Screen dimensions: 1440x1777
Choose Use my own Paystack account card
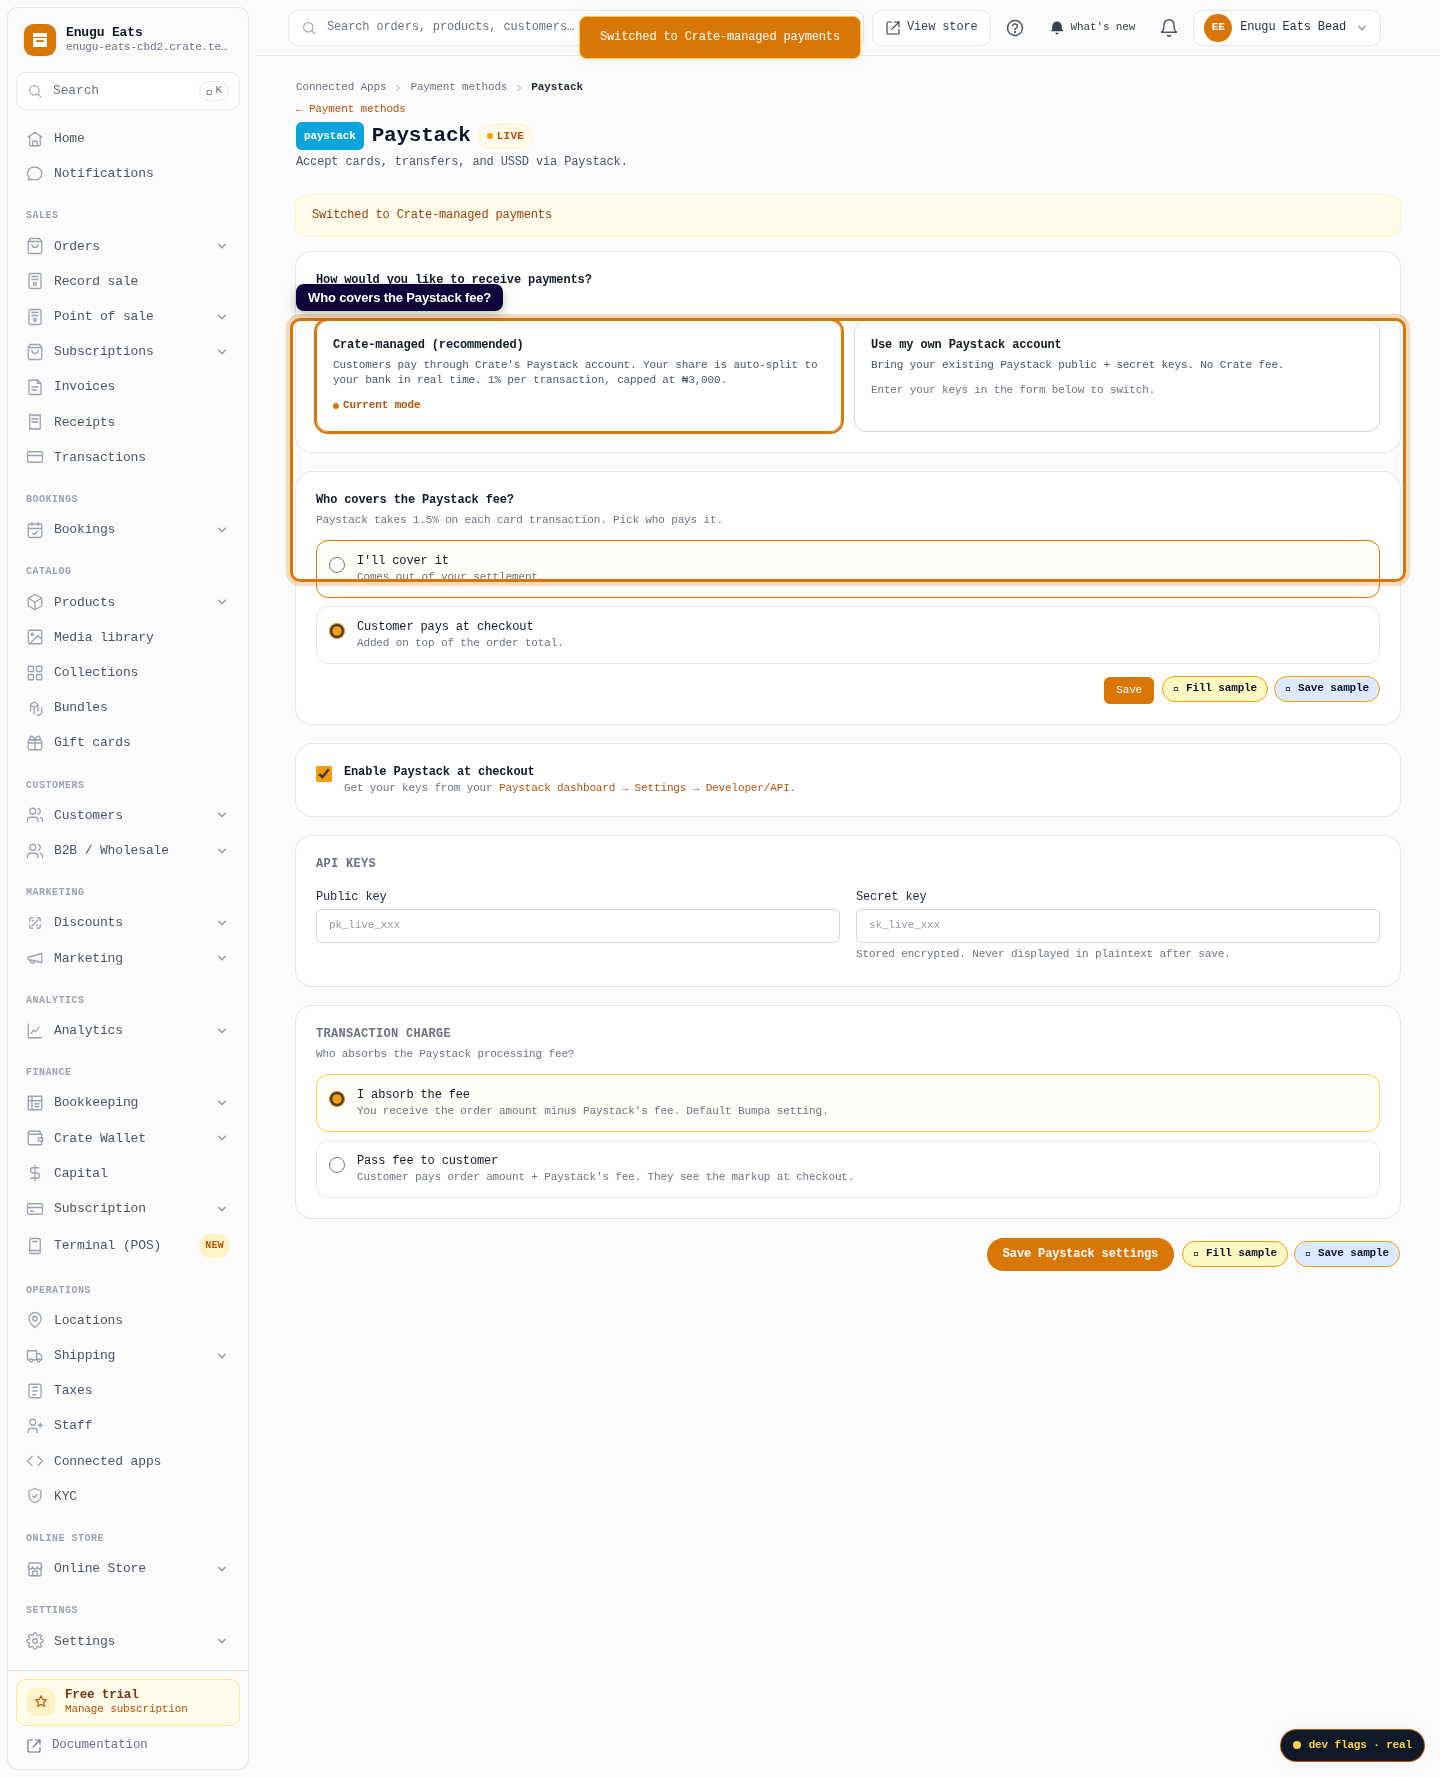[x=1117, y=376]
